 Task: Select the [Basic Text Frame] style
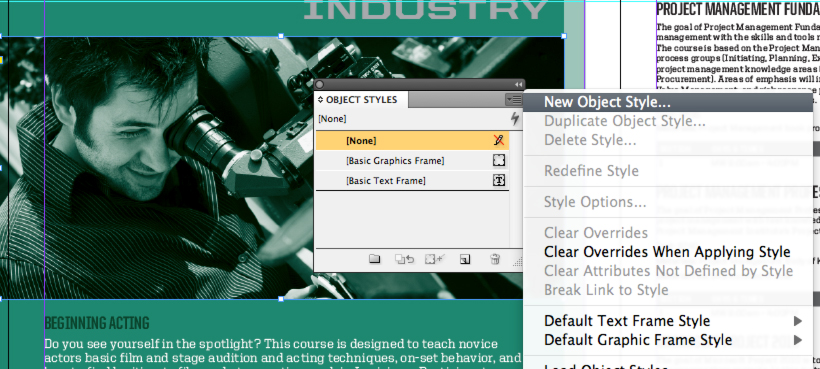point(412,181)
